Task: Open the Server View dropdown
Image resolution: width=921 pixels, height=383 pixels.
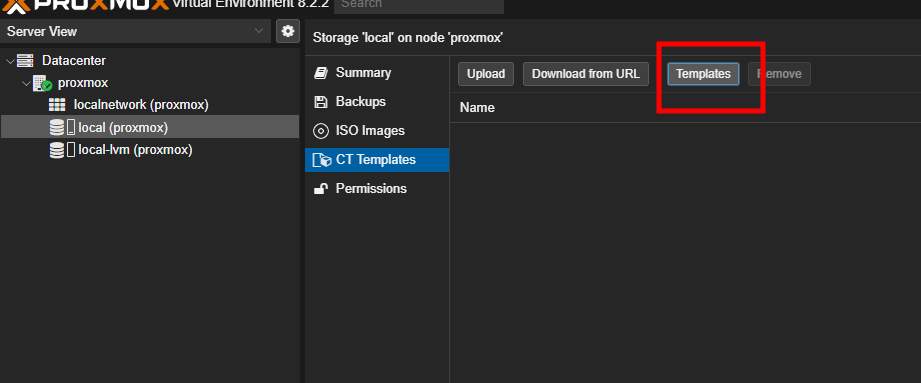Action: click(x=136, y=31)
